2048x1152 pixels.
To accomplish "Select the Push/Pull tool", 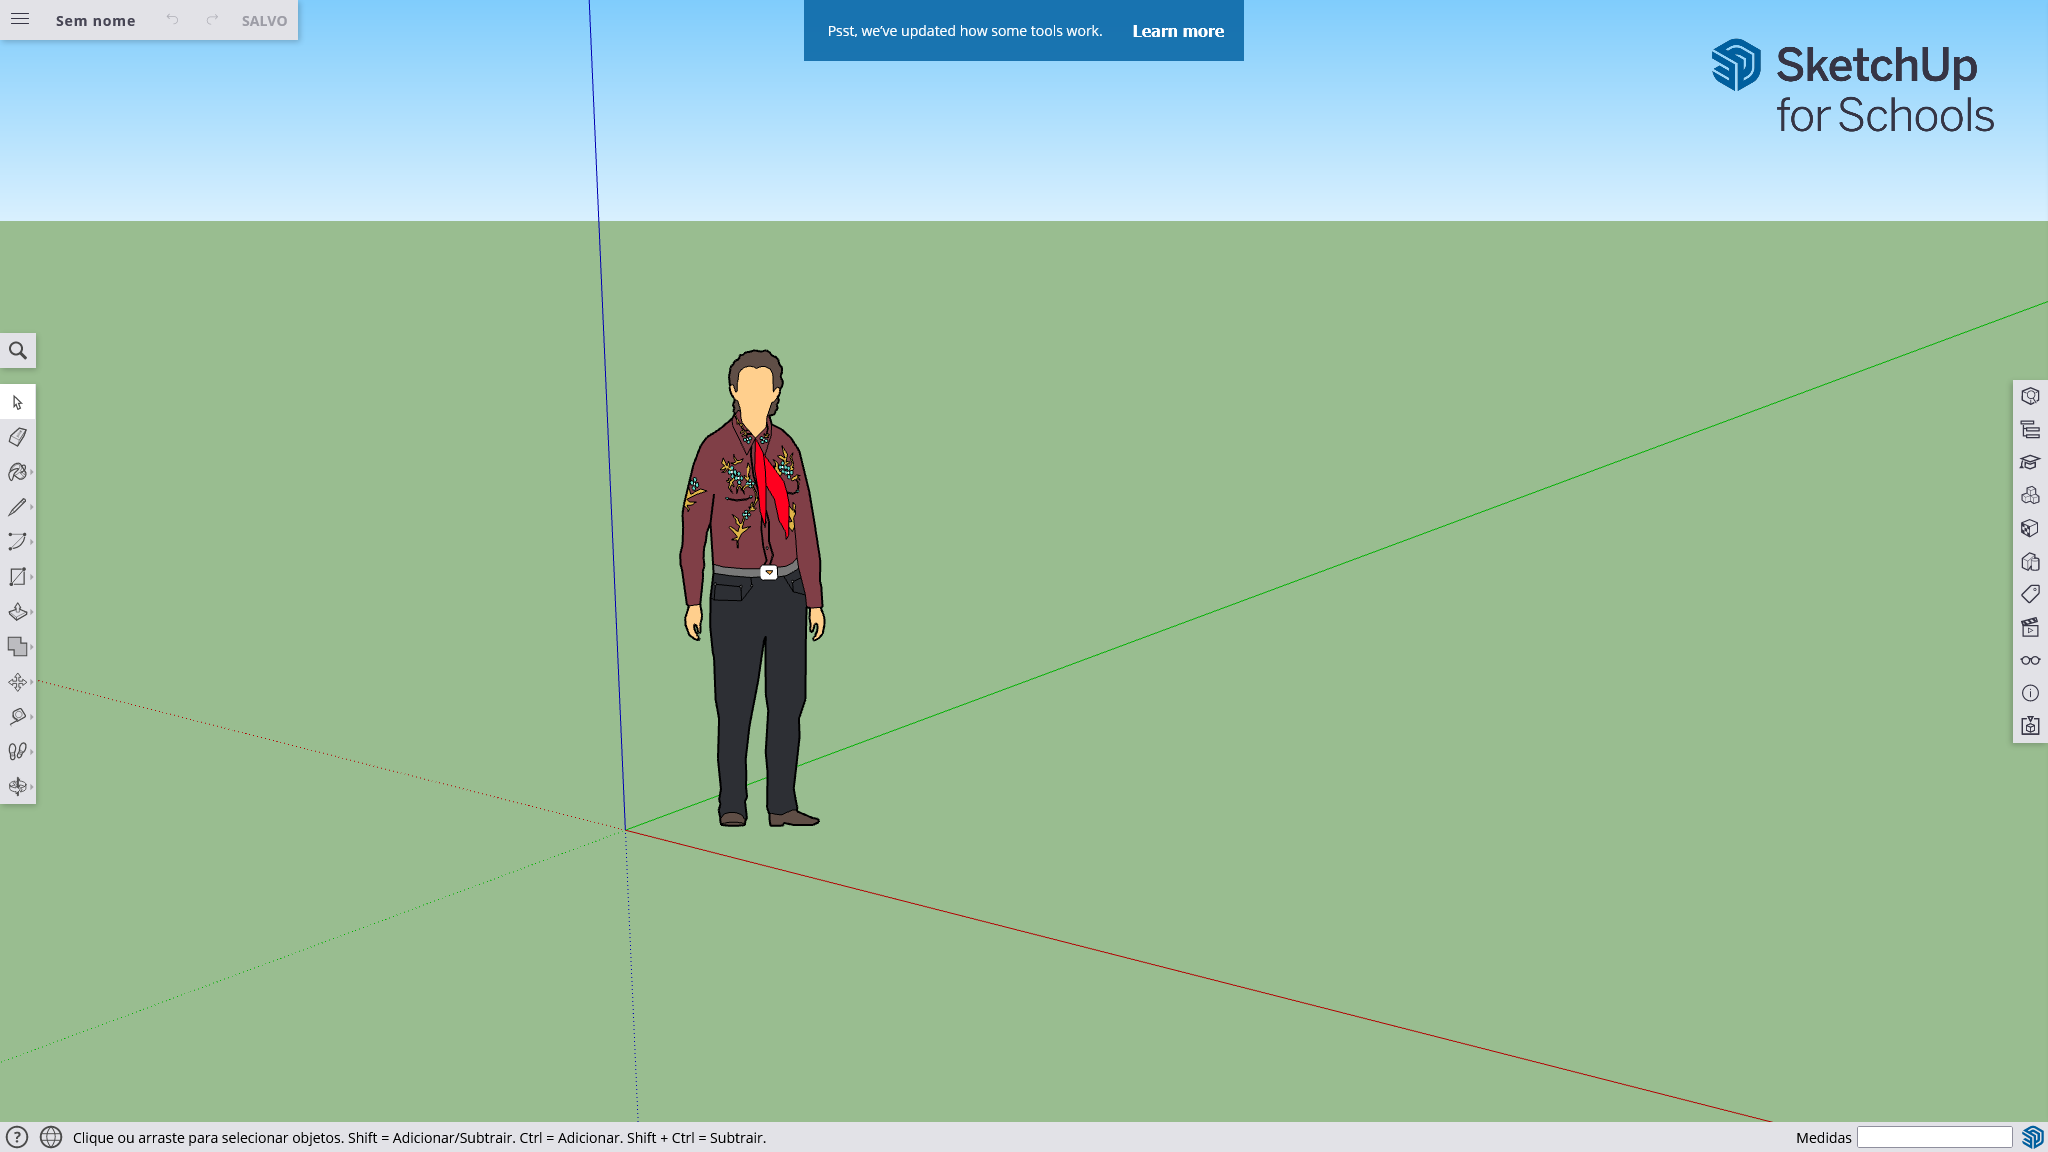I will point(17,612).
